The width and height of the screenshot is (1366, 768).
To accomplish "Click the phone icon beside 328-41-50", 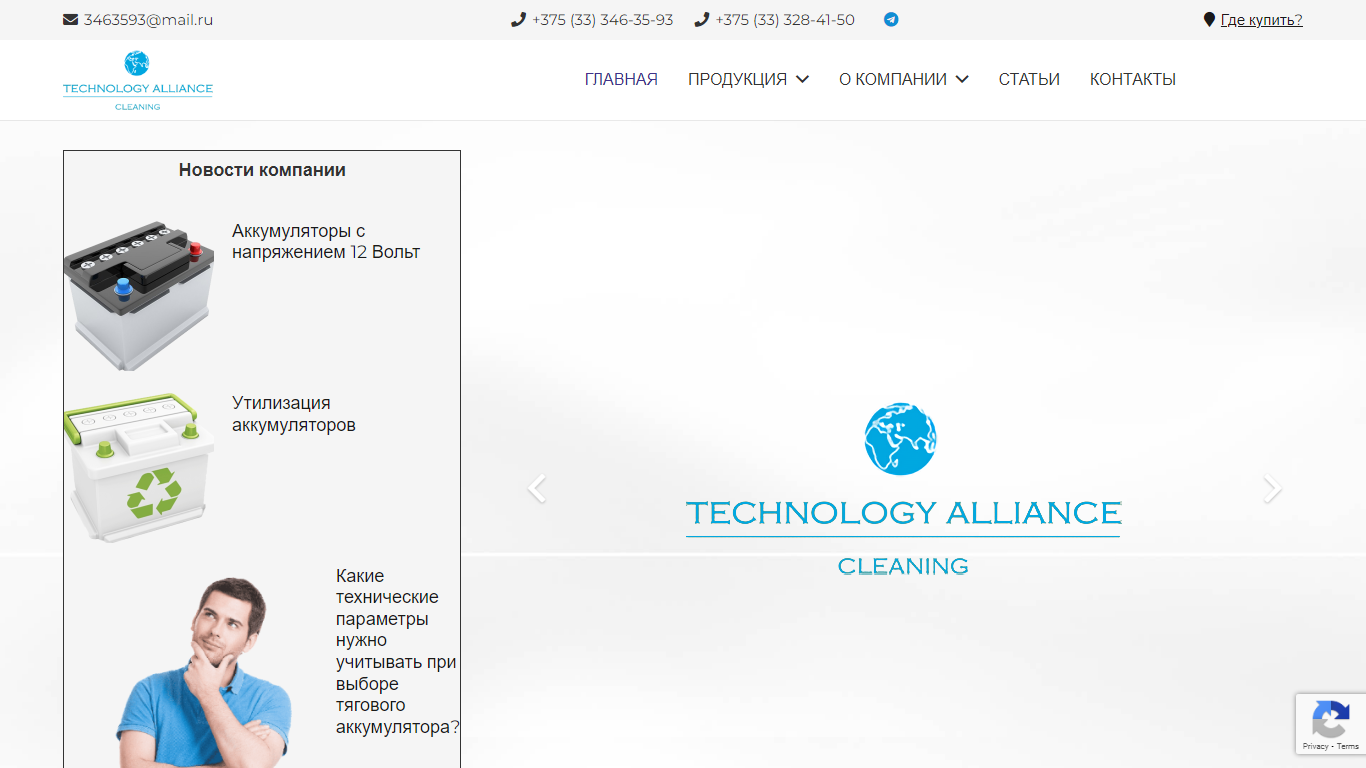I will click(x=701, y=20).
